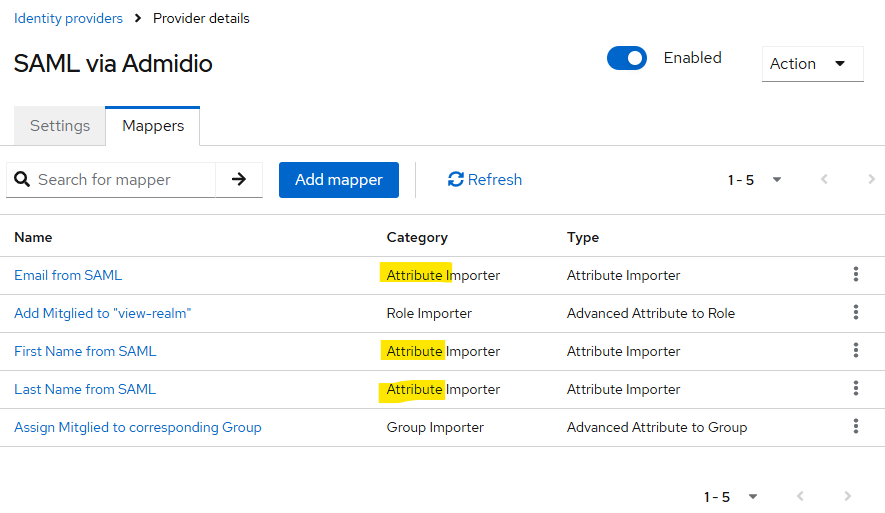The image size is (885, 513).
Task: Open kebab menu for Email from SAML
Action: pos(855,275)
